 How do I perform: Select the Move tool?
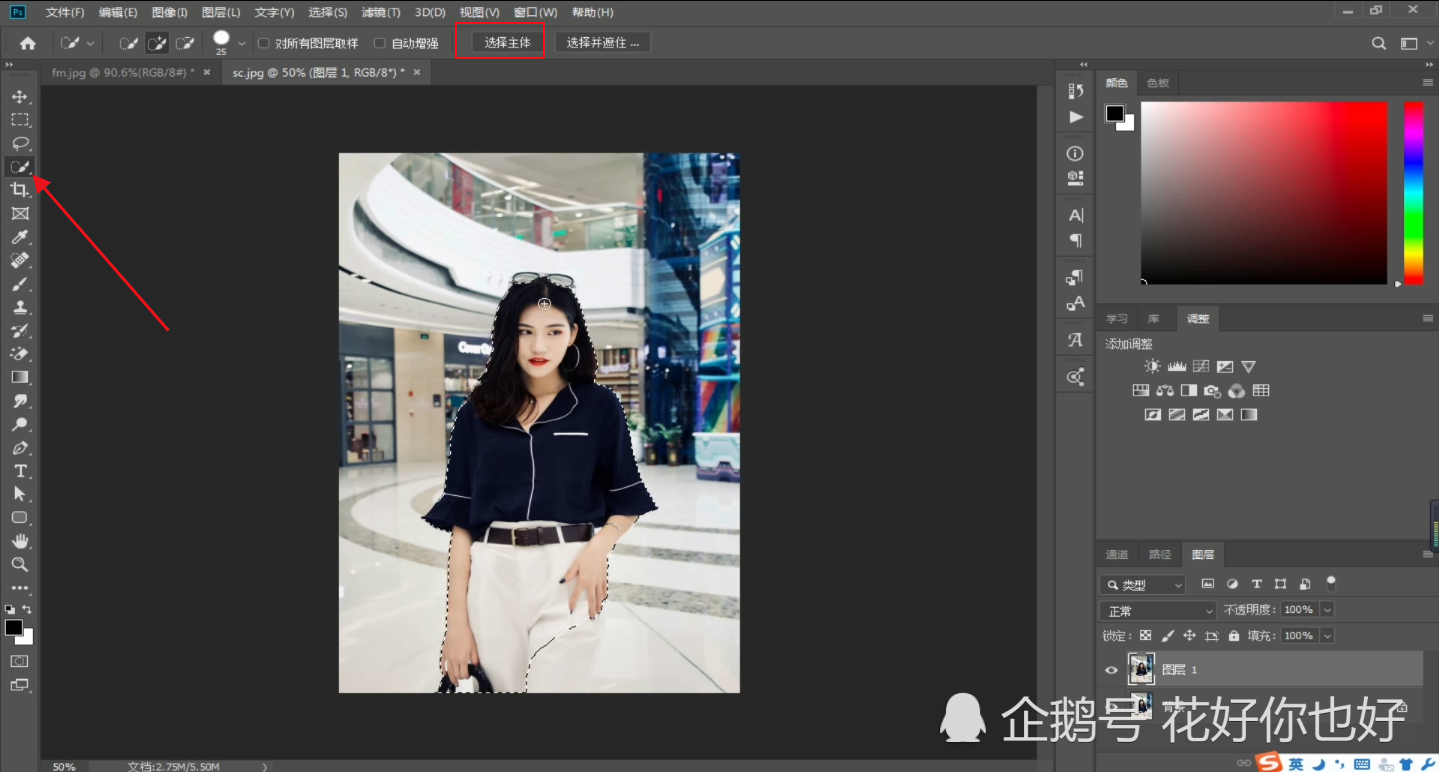[19, 97]
